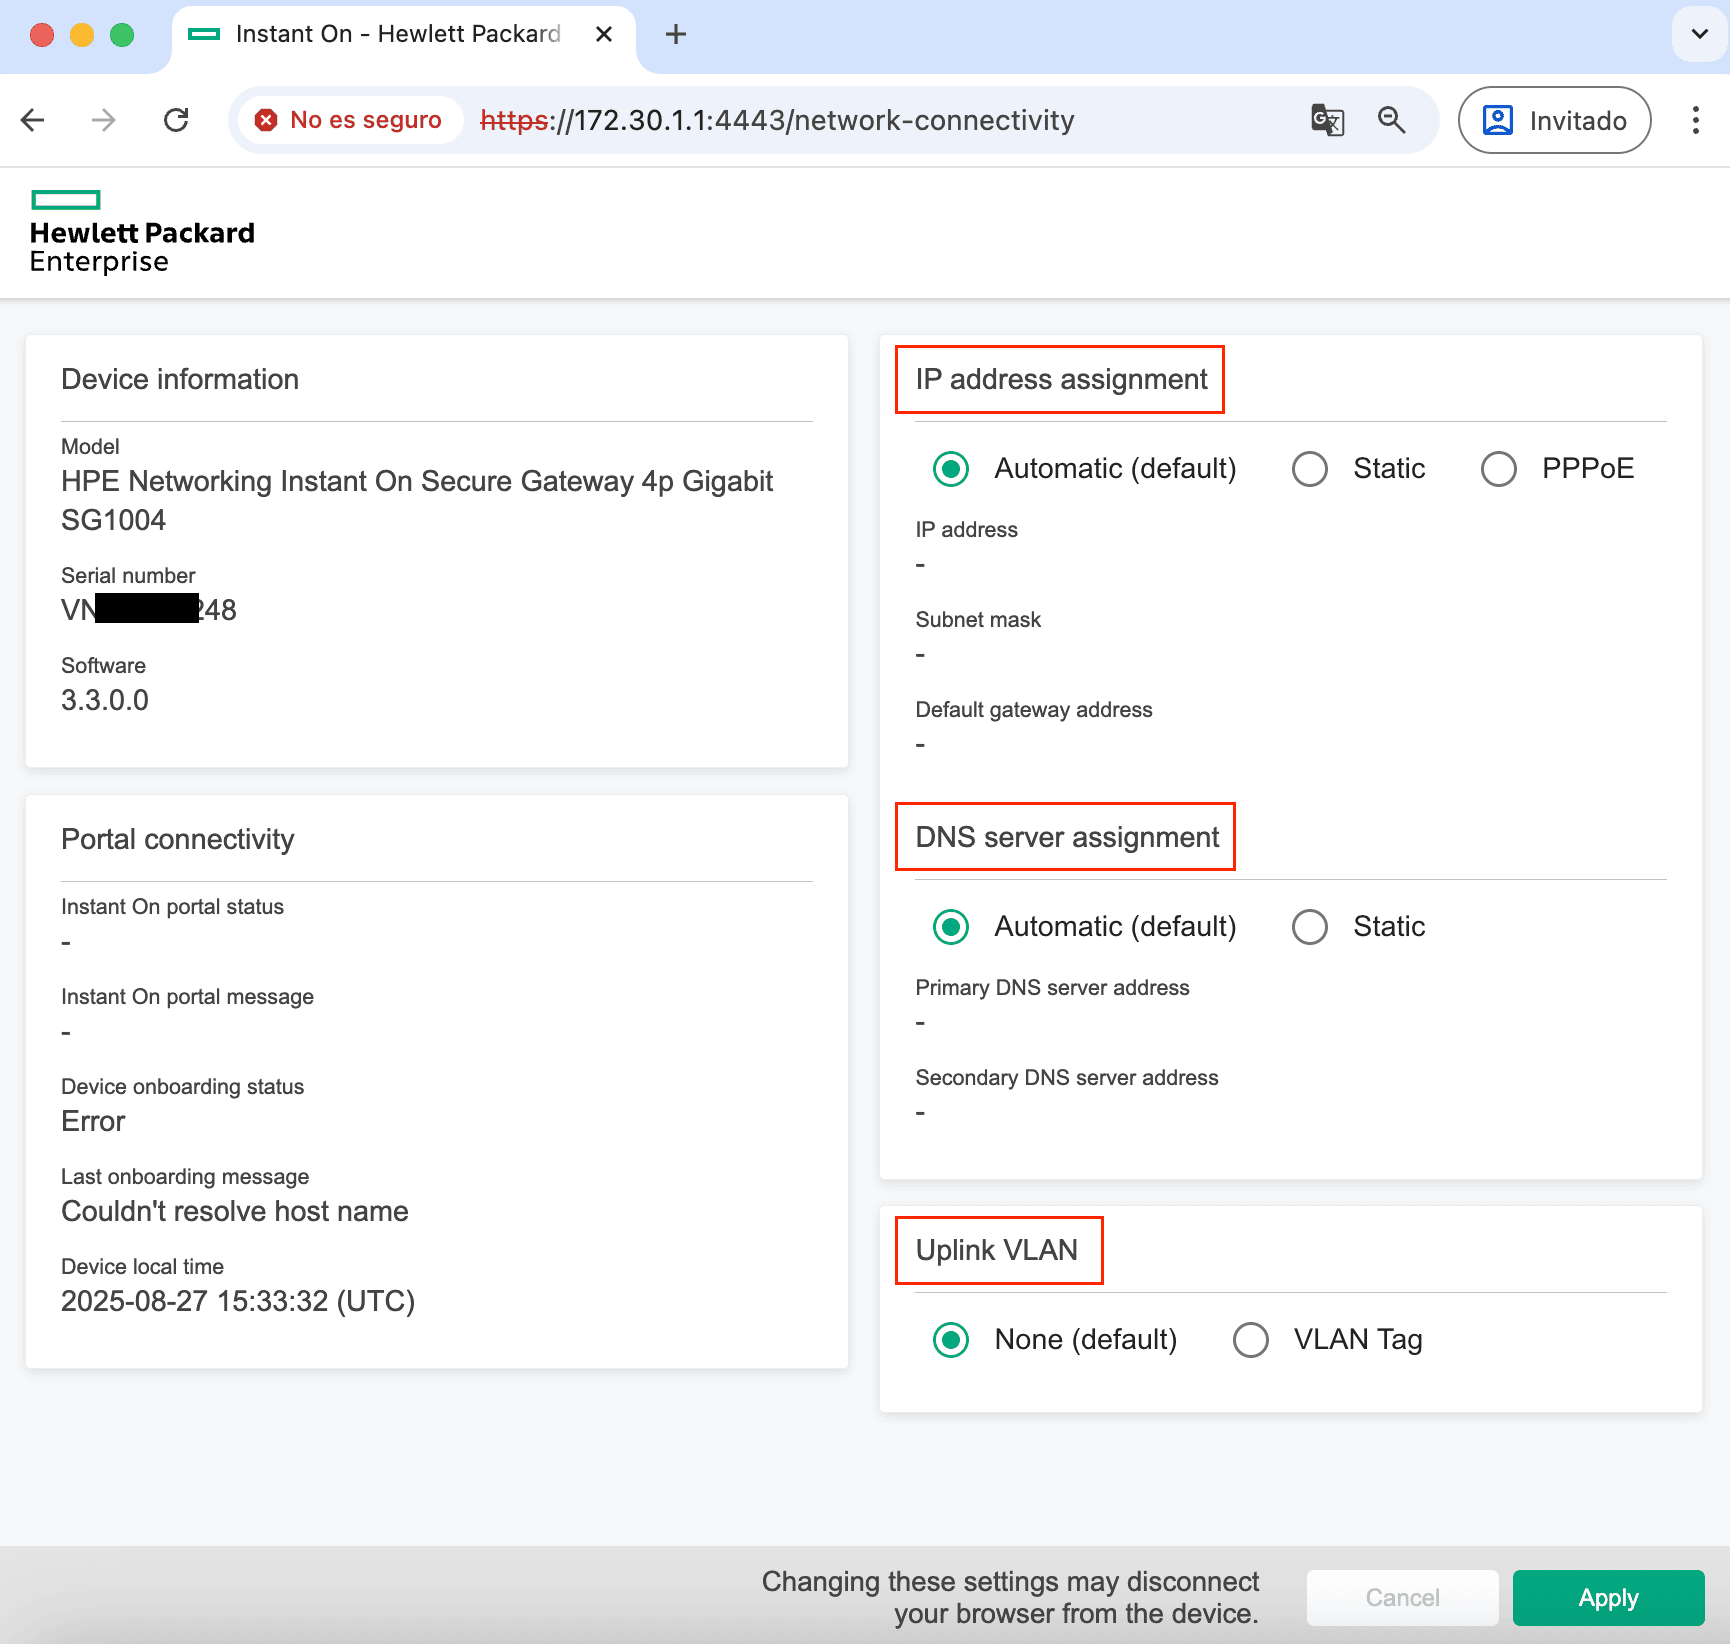Open the Chrome three-dot menu

[1695, 121]
